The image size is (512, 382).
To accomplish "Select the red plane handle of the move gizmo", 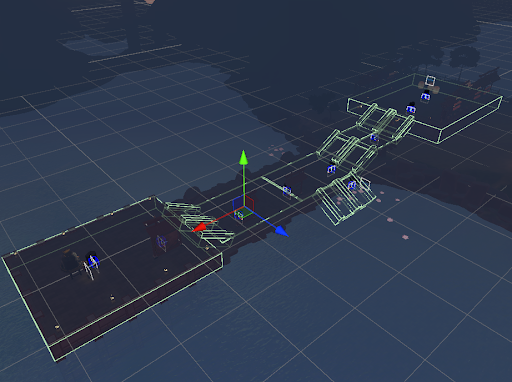I will tap(249, 202).
